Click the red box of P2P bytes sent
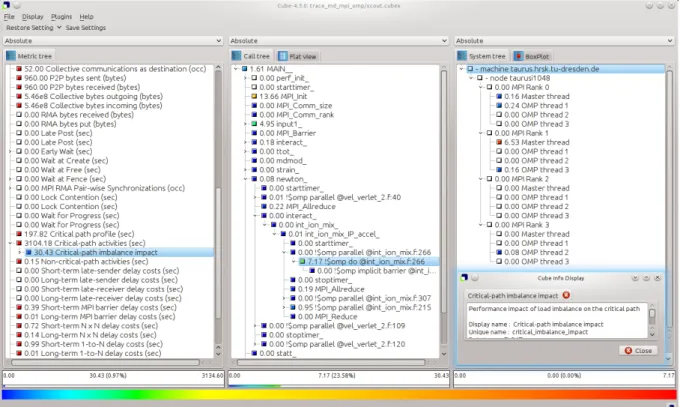680x407 pixels. [x=19, y=78]
